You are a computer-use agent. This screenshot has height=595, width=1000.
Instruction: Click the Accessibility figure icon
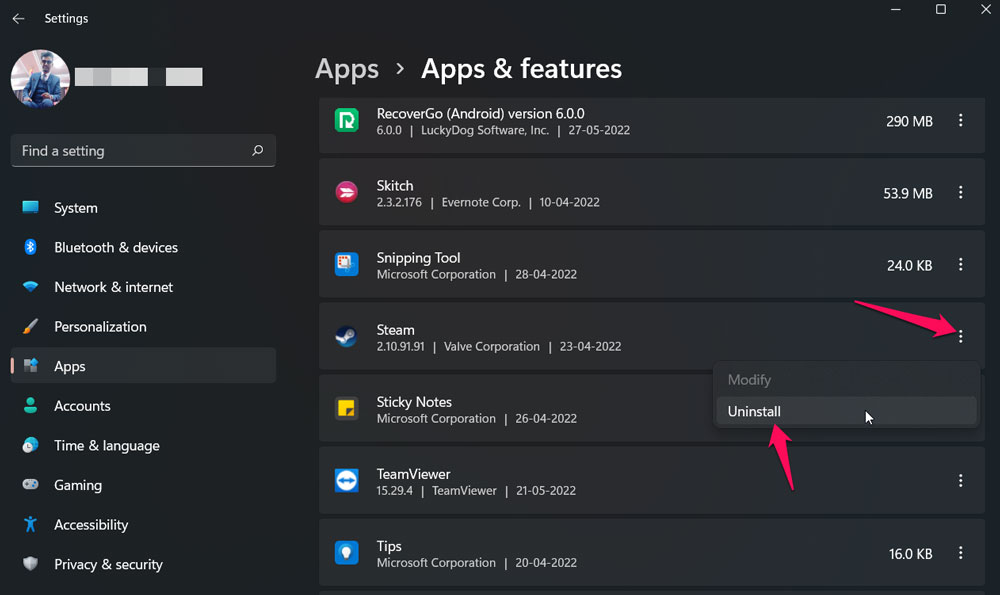tap(30, 524)
